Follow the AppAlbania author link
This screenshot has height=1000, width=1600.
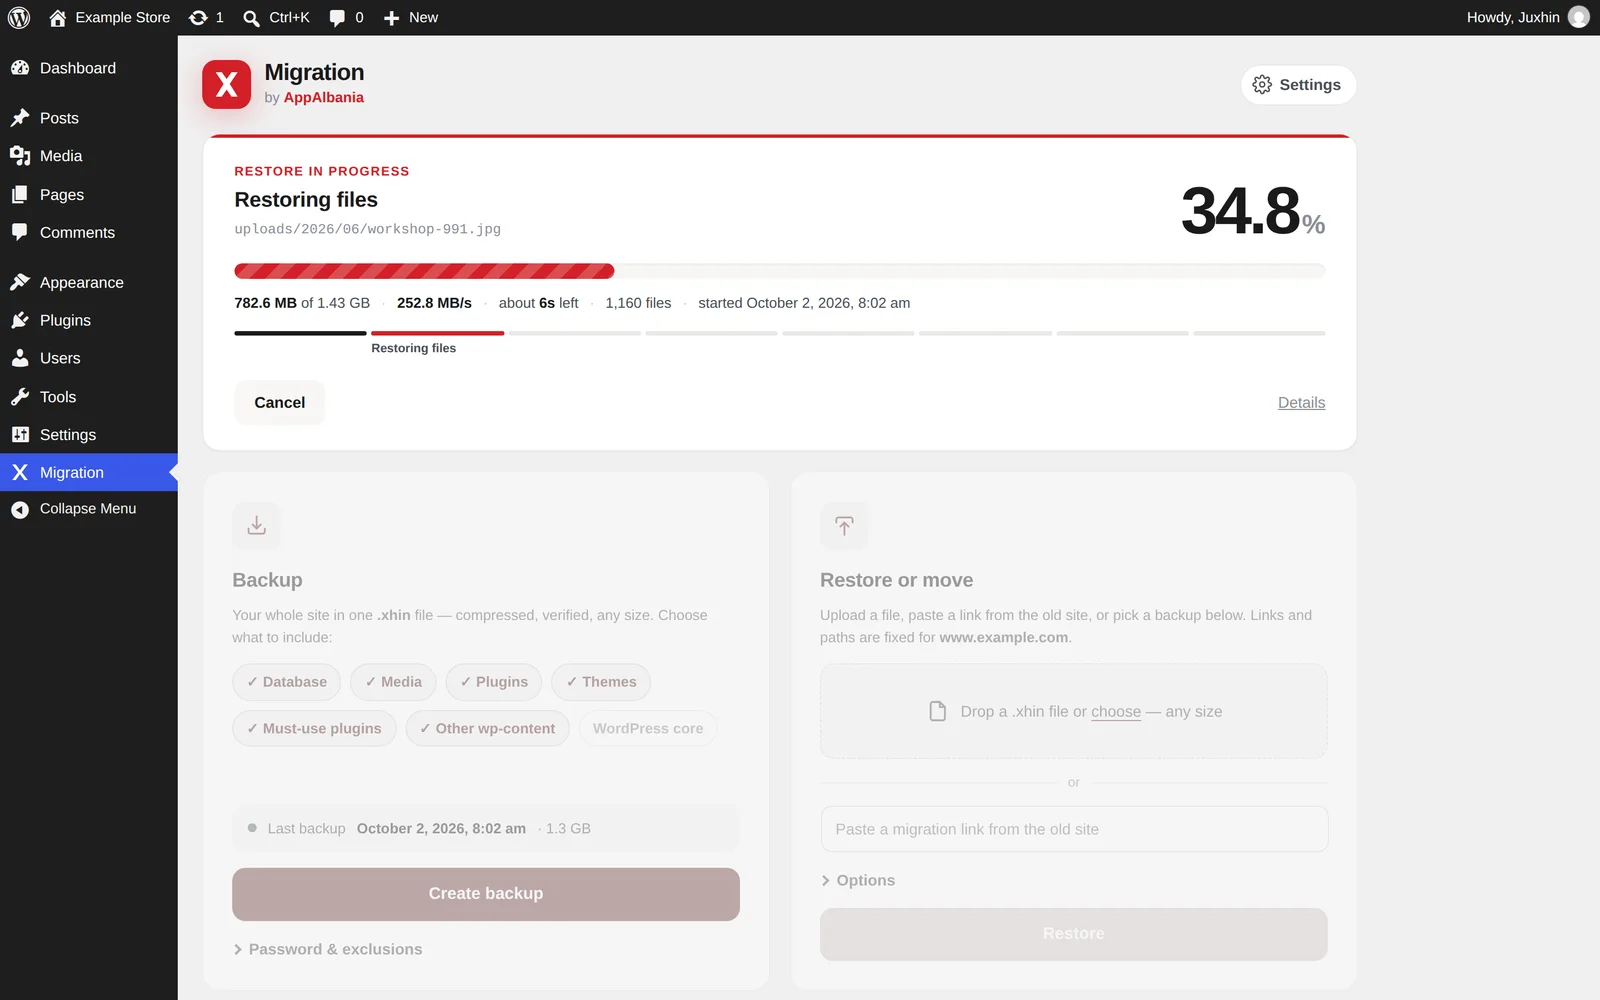pos(324,97)
